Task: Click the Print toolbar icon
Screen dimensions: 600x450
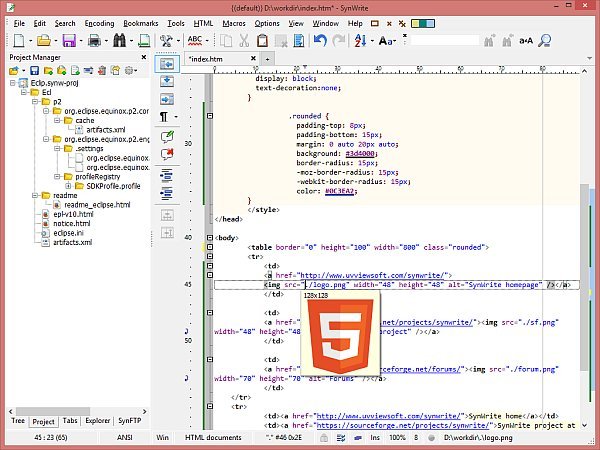Action: (x=94, y=40)
